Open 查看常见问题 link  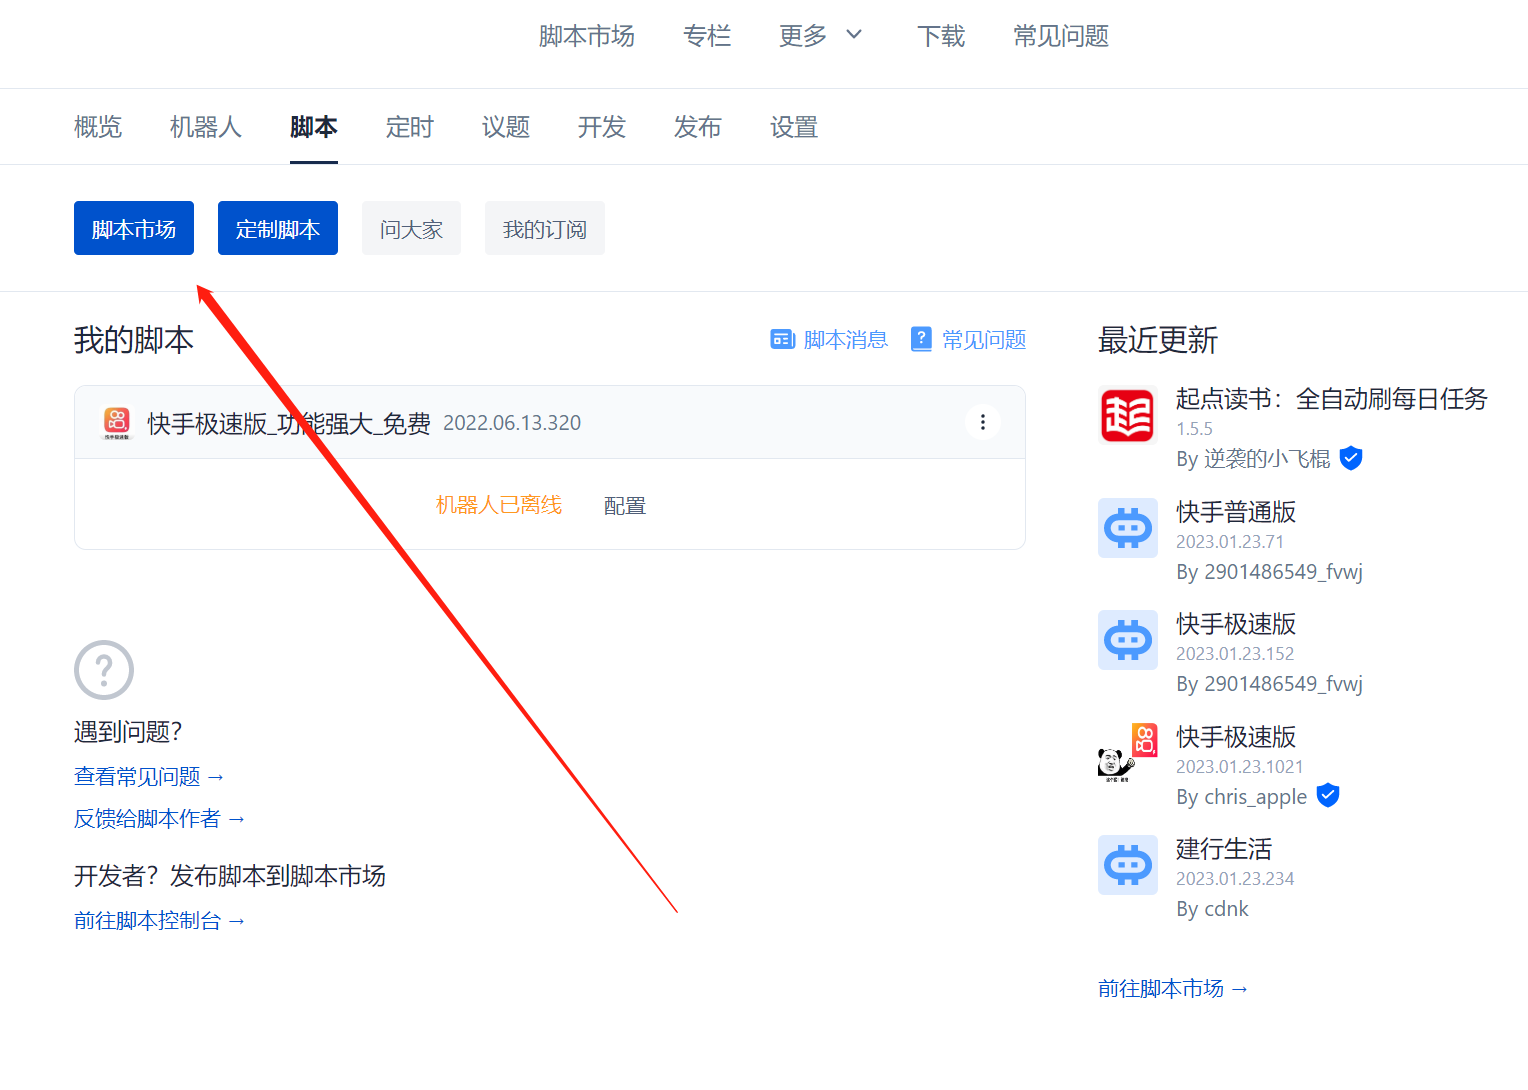tap(149, 776)
